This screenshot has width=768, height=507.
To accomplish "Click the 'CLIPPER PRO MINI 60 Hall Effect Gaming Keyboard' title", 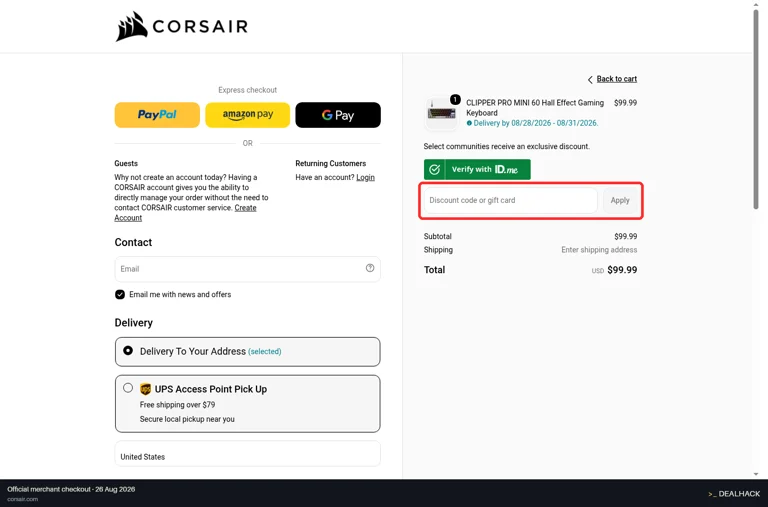I will [535, 108].
